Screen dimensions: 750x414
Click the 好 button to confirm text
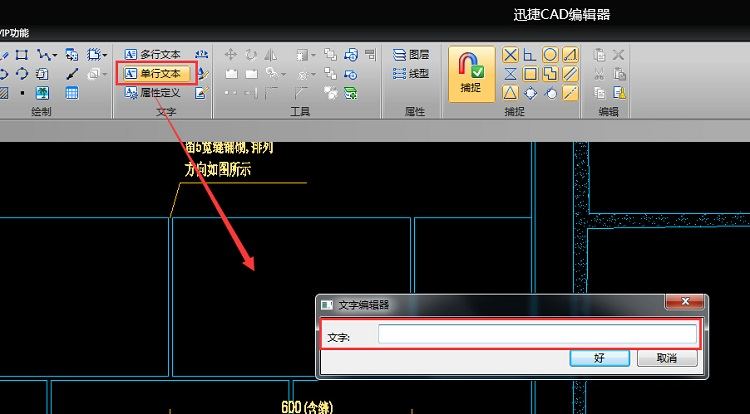[599, 358]
